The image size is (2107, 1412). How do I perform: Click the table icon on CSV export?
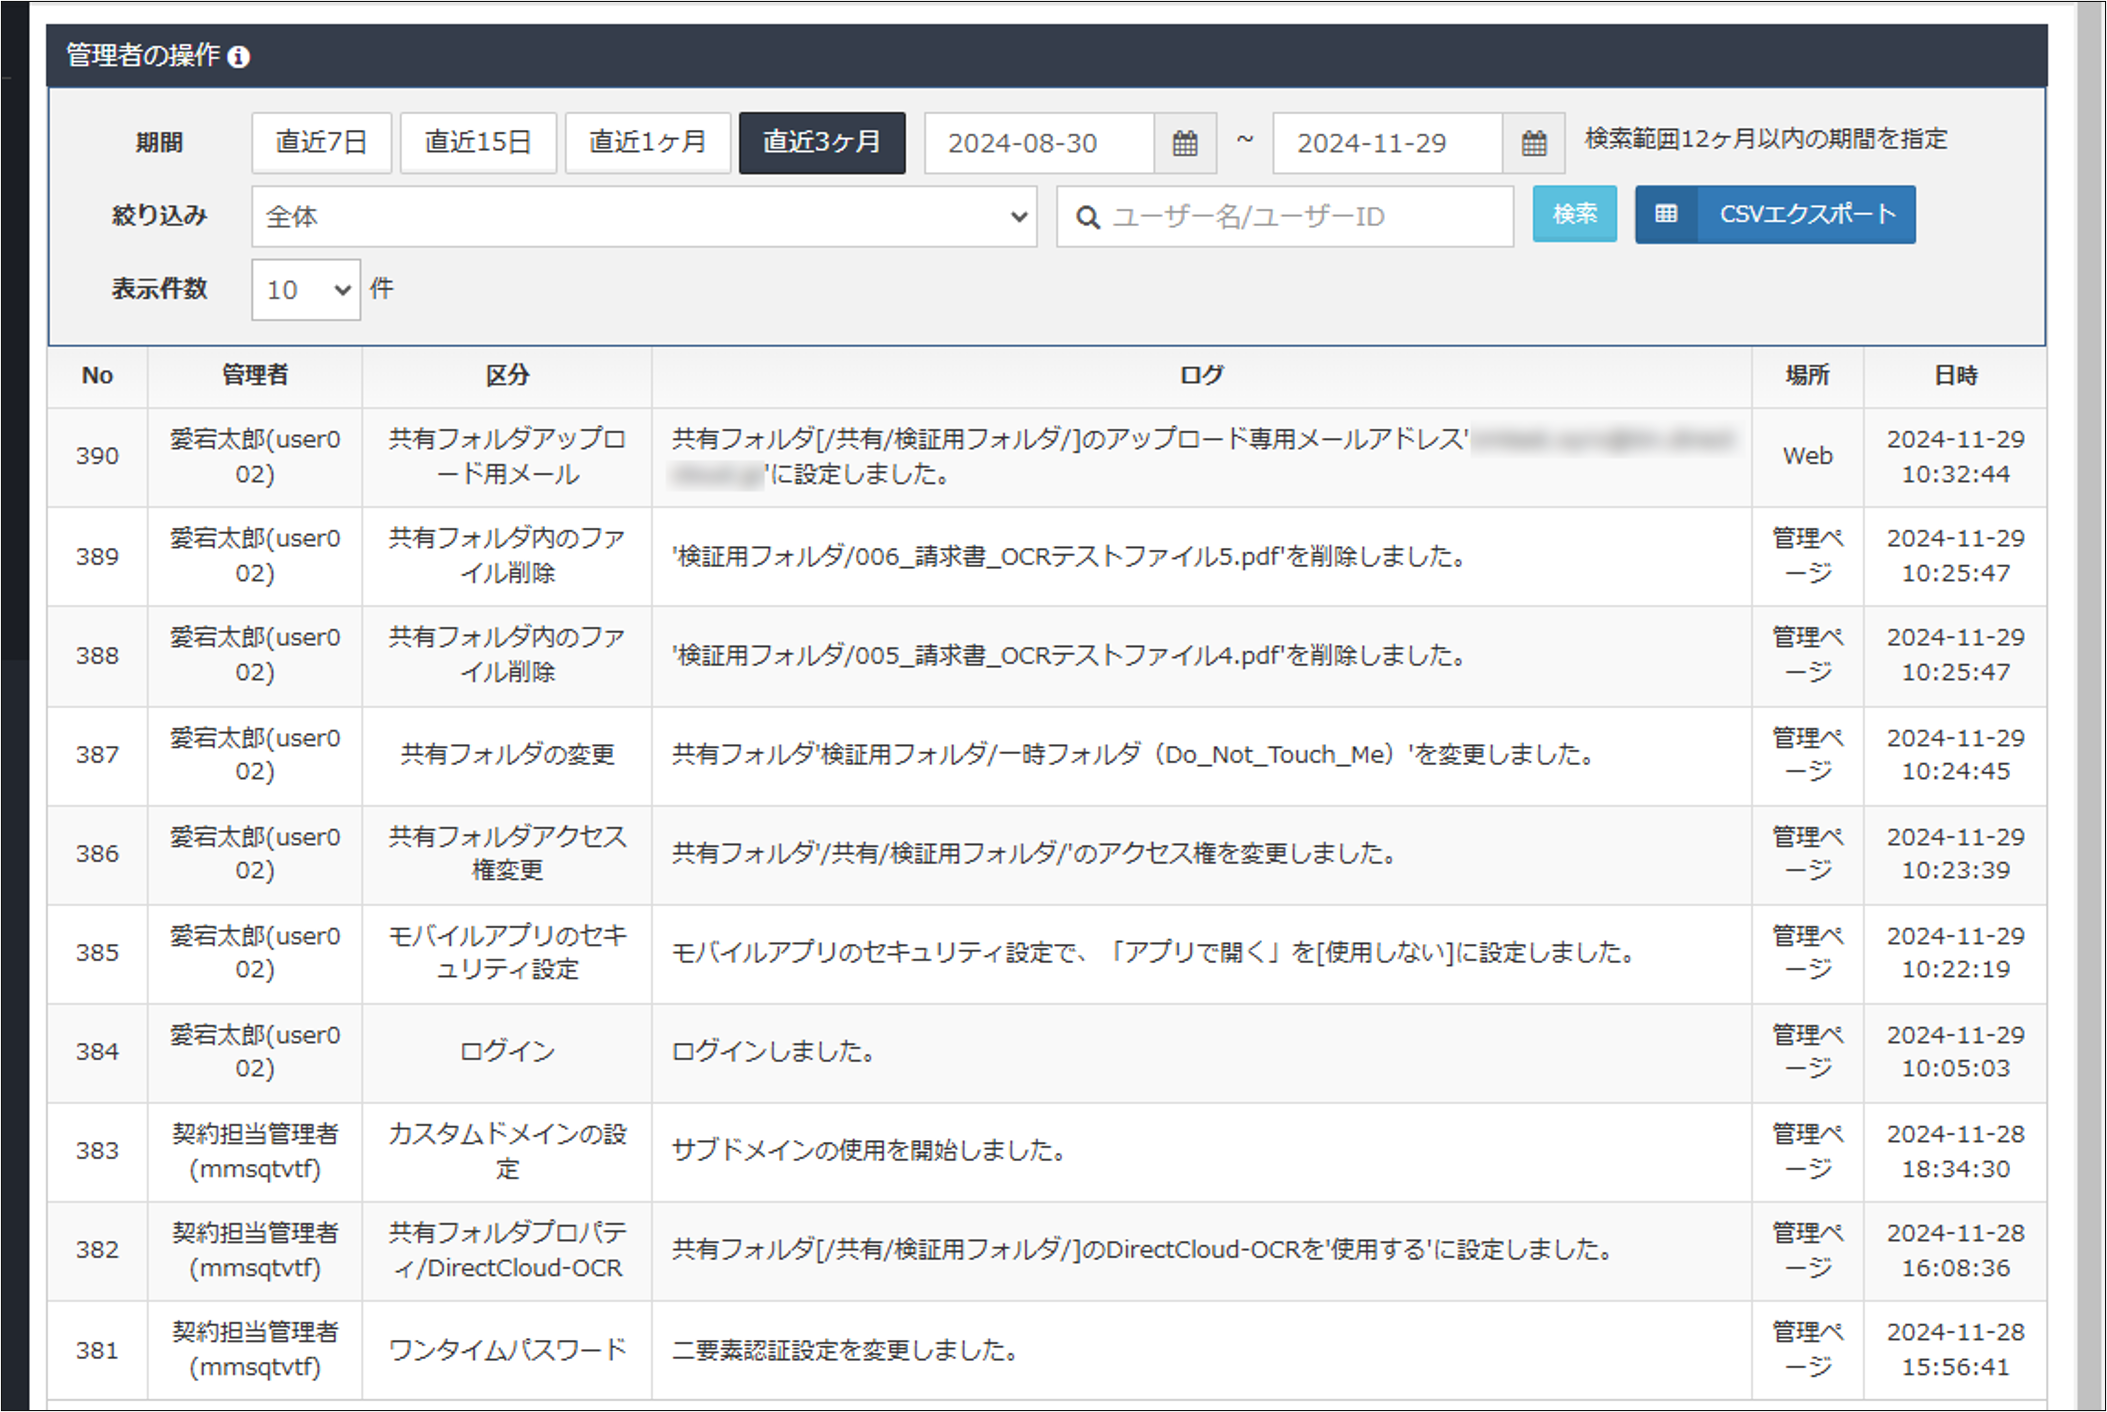[x=1666, y=214]
